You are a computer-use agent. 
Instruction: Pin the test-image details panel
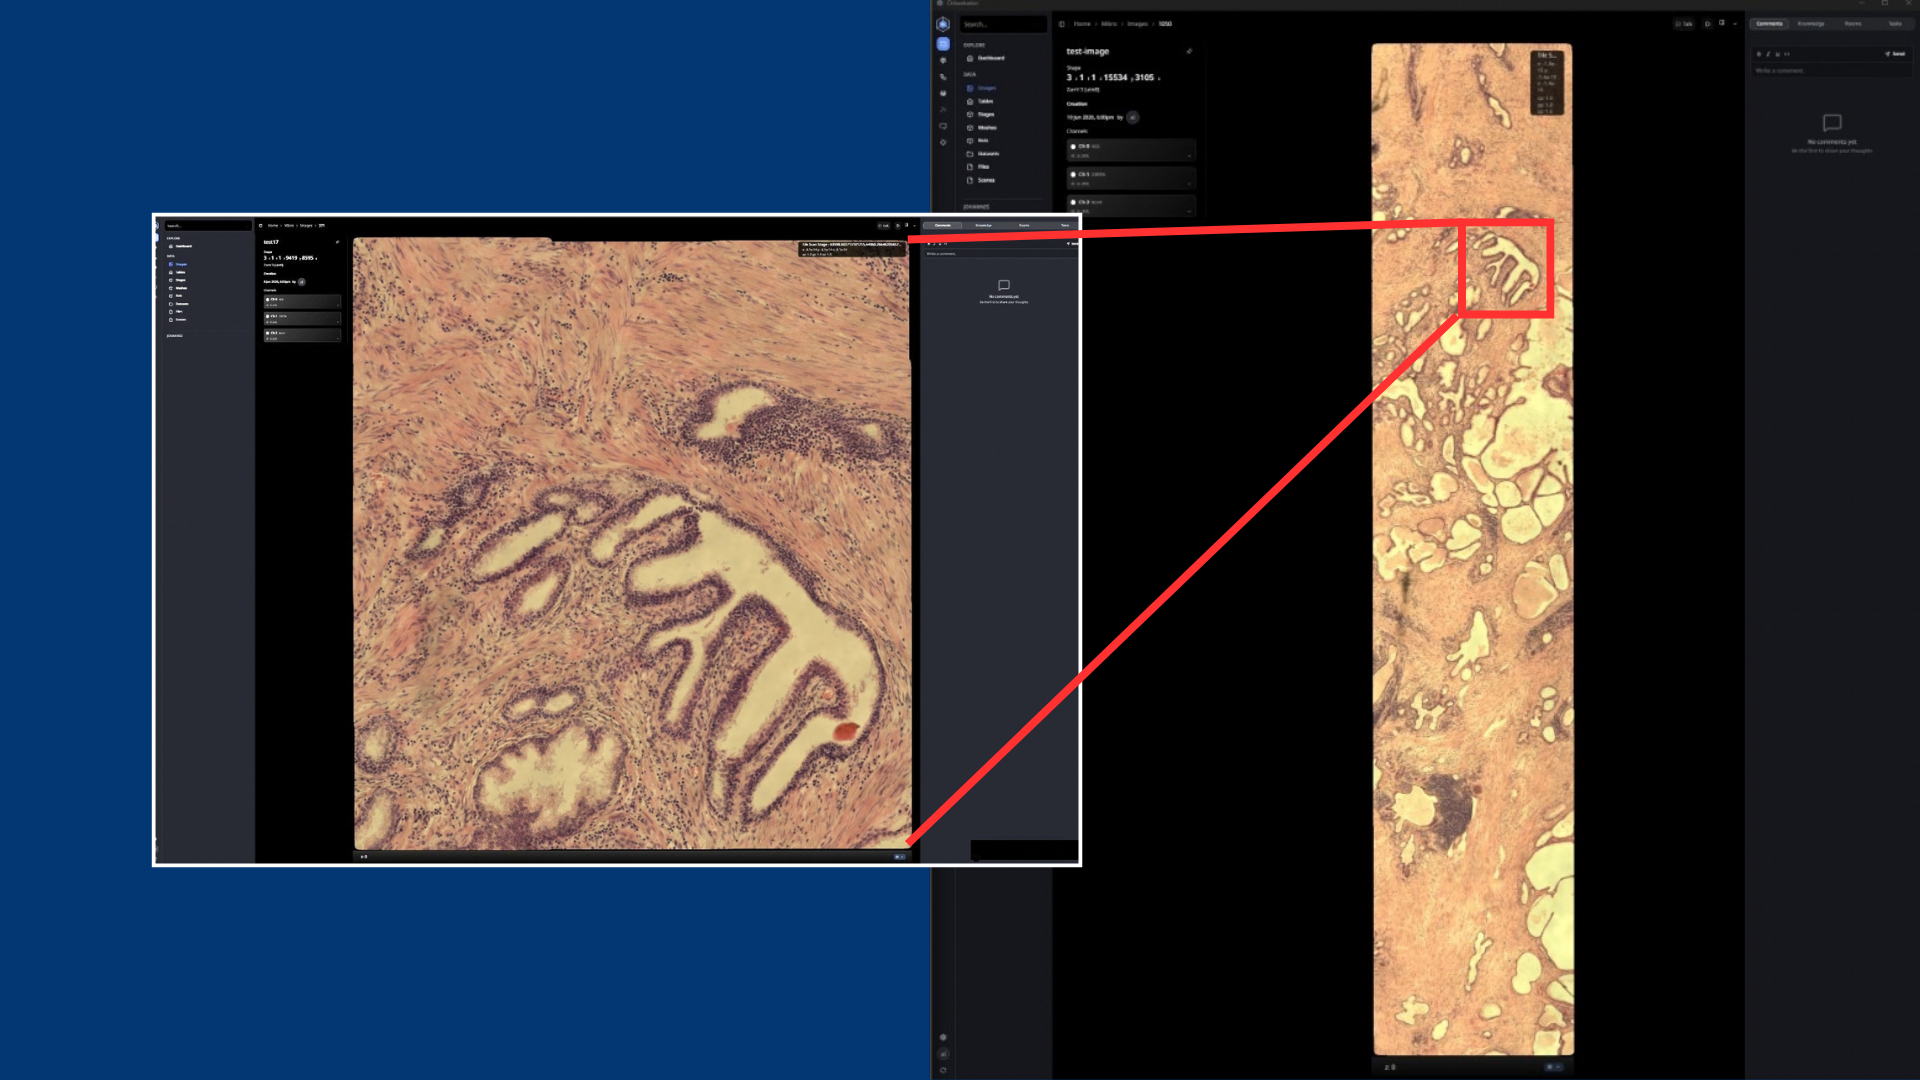1189,51
